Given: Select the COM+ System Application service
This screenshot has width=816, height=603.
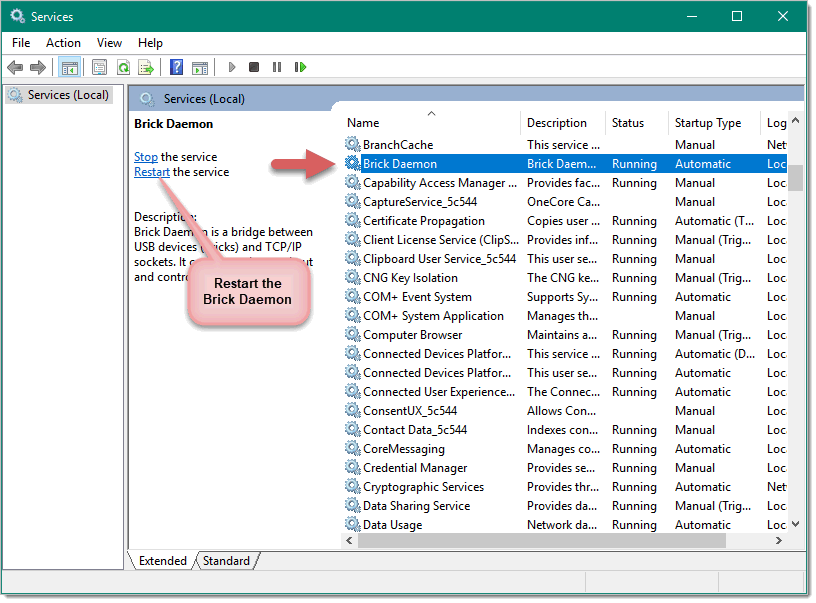Looking at the screenshot, I should point(434,315).
